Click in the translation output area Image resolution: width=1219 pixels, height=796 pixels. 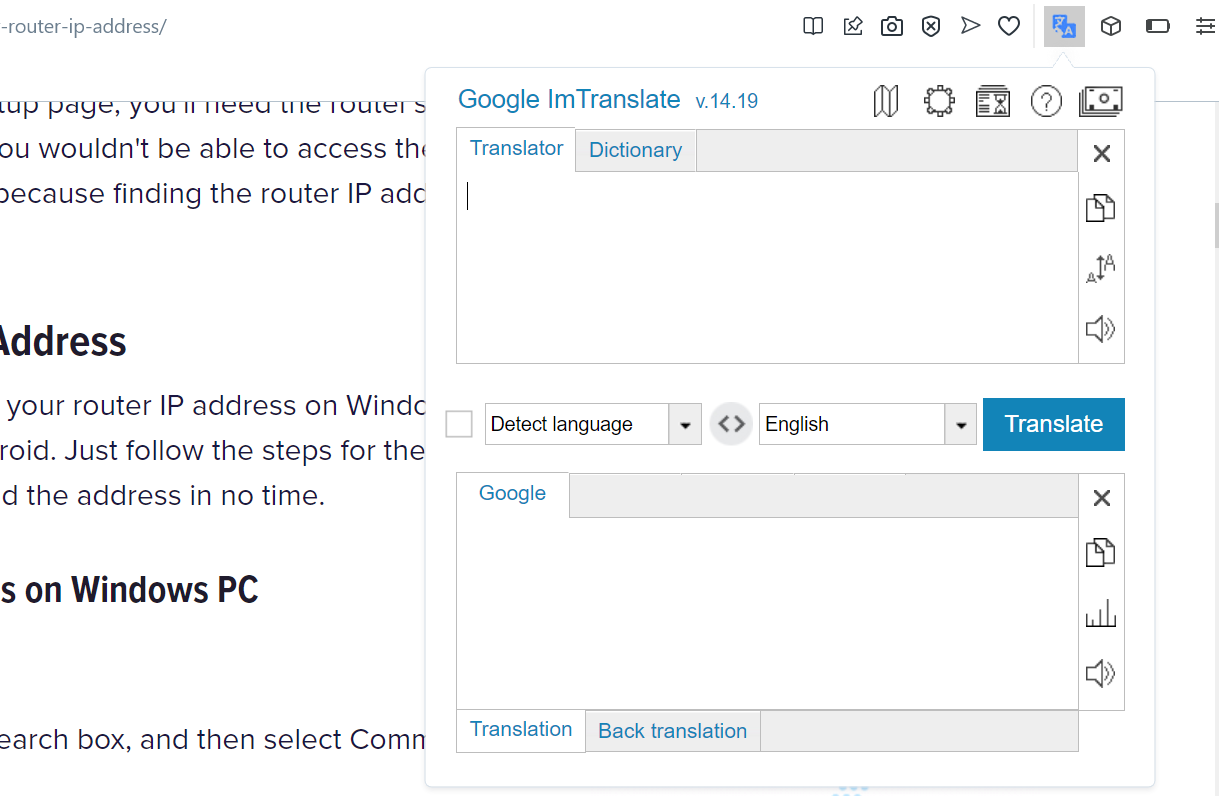767,613
